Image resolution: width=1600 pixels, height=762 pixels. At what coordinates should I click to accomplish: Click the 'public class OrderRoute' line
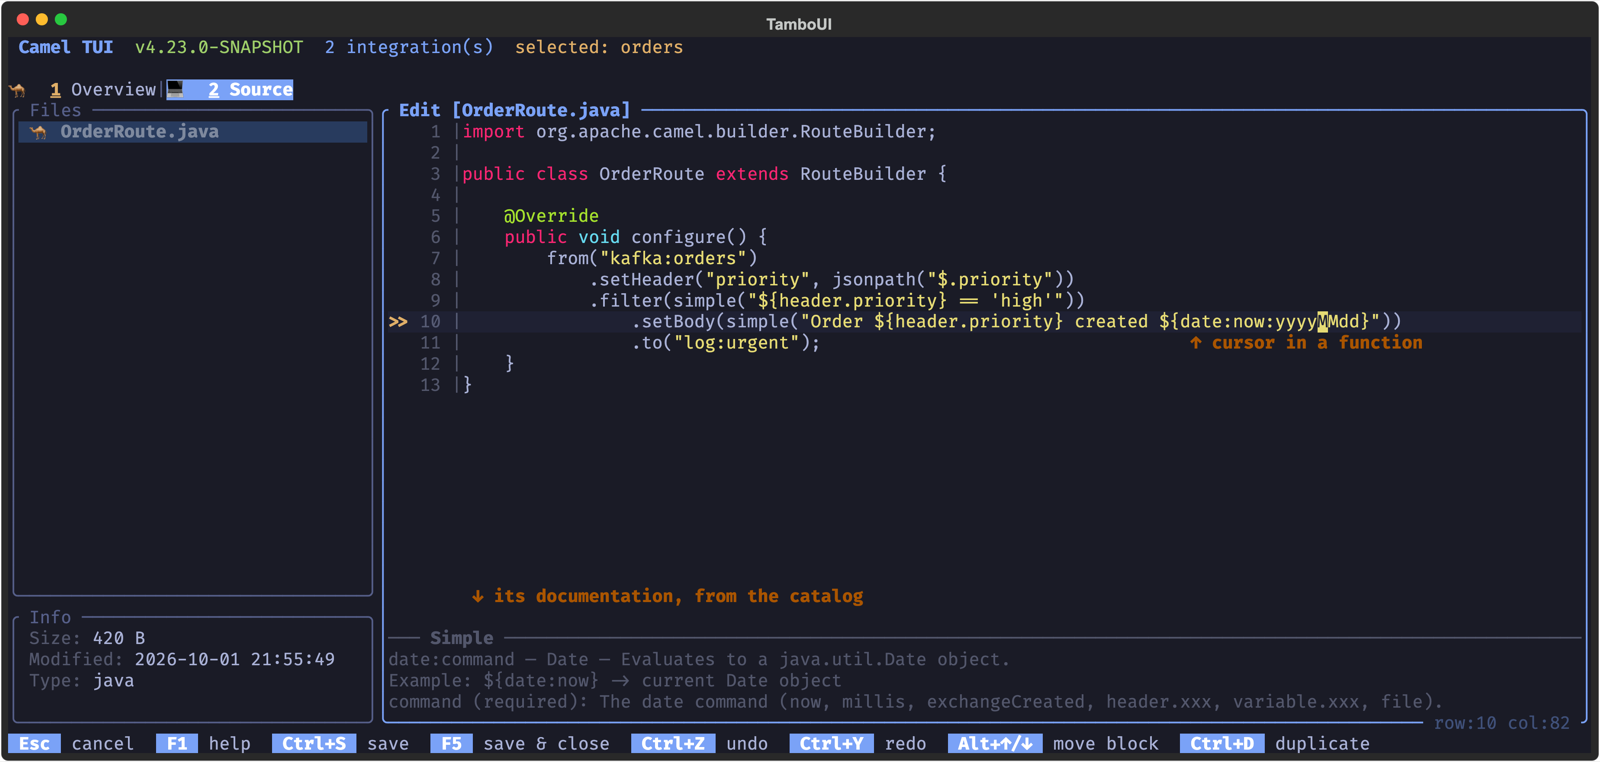tap(704, 174)
